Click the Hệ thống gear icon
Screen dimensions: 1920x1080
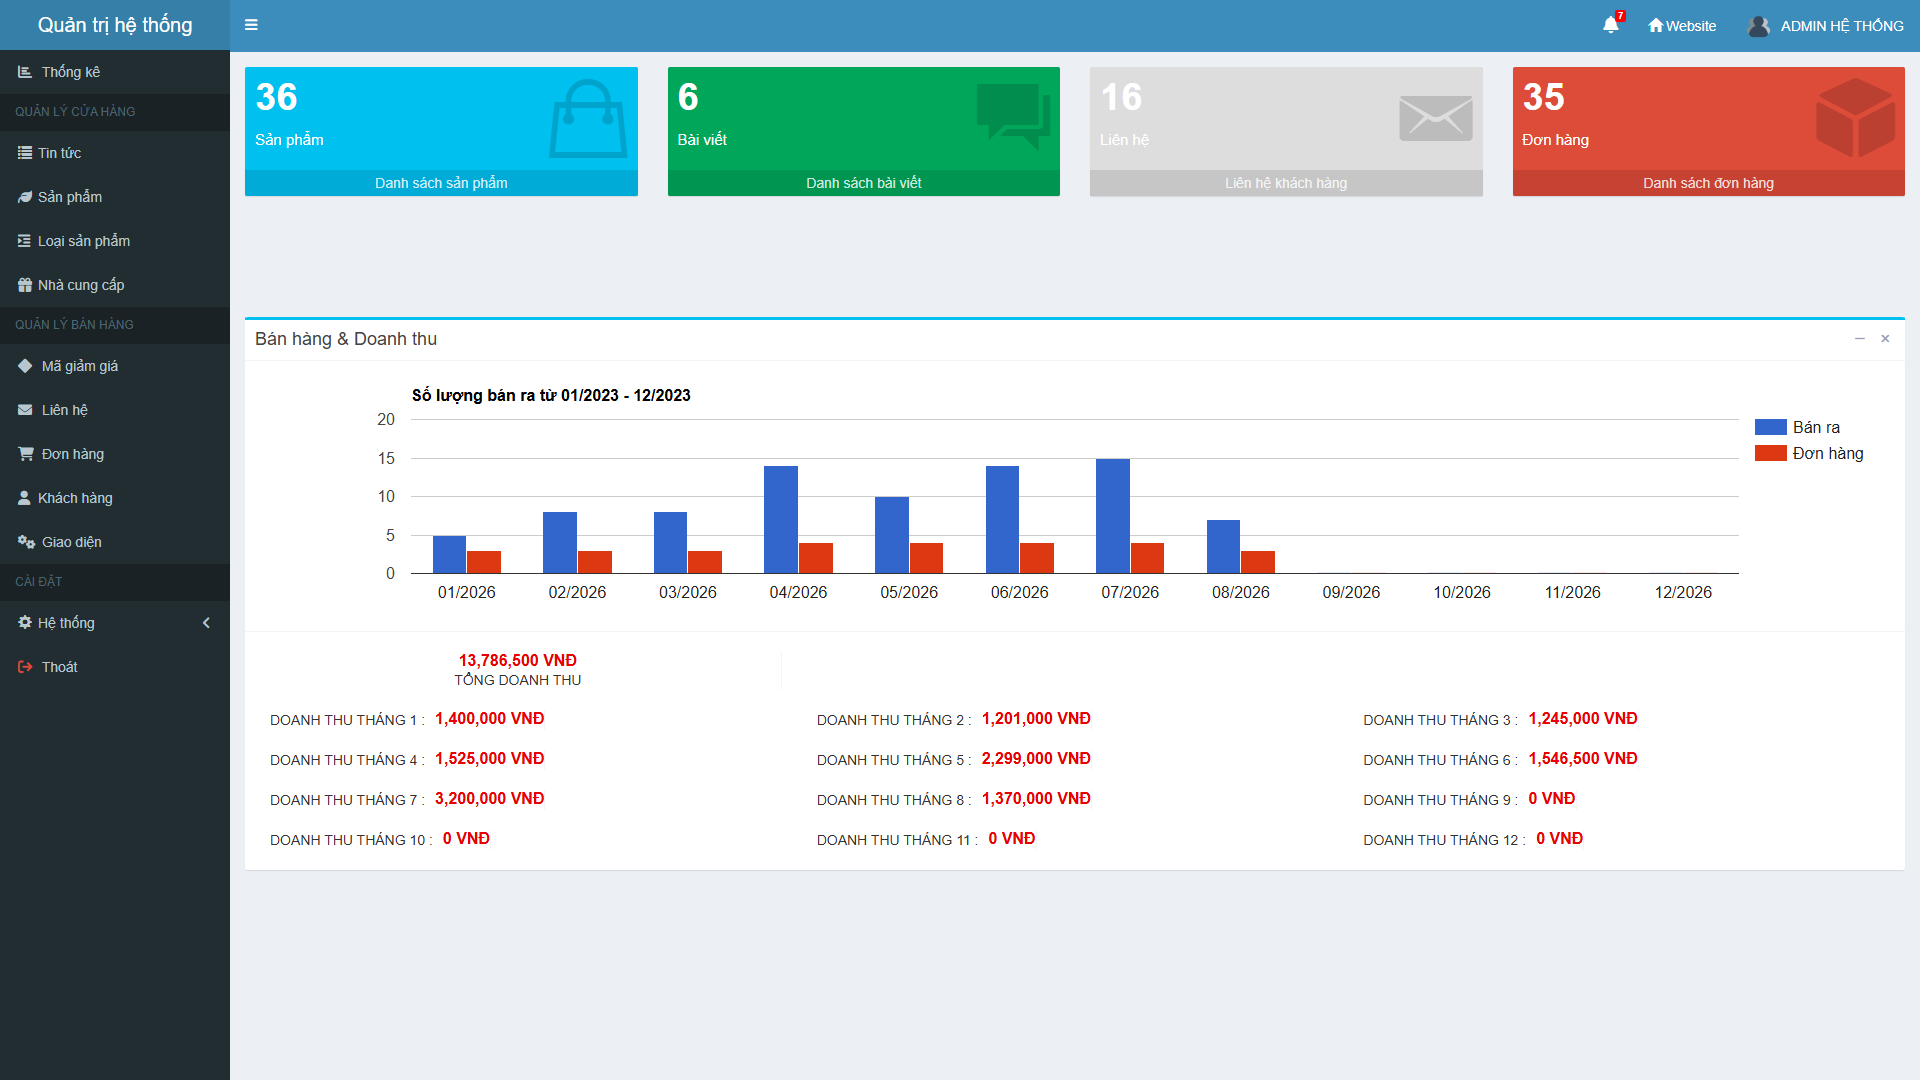click(x=25, y=623)
